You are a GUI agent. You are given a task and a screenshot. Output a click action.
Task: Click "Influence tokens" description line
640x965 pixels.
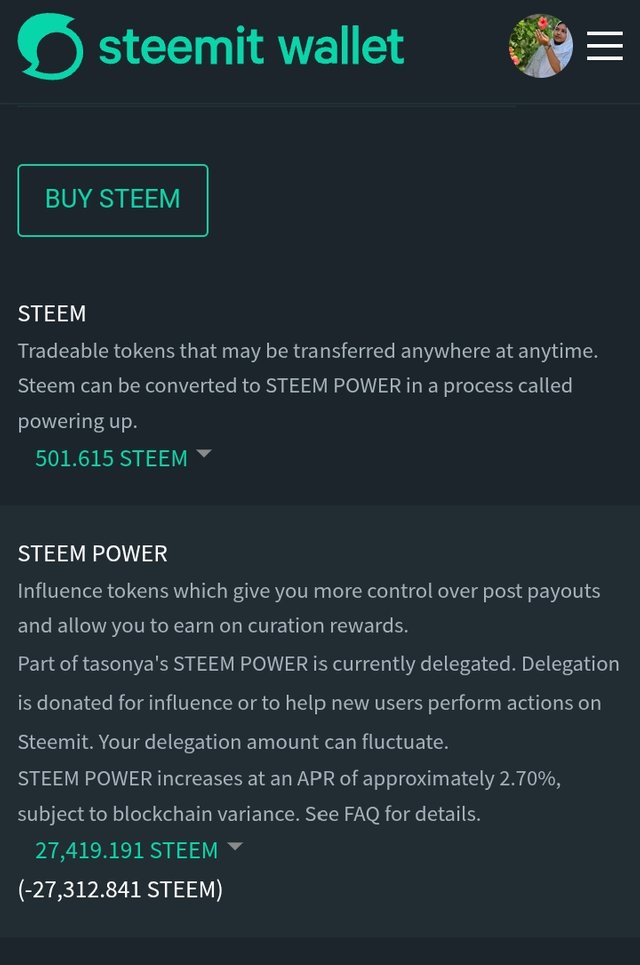tap(309, 591)
